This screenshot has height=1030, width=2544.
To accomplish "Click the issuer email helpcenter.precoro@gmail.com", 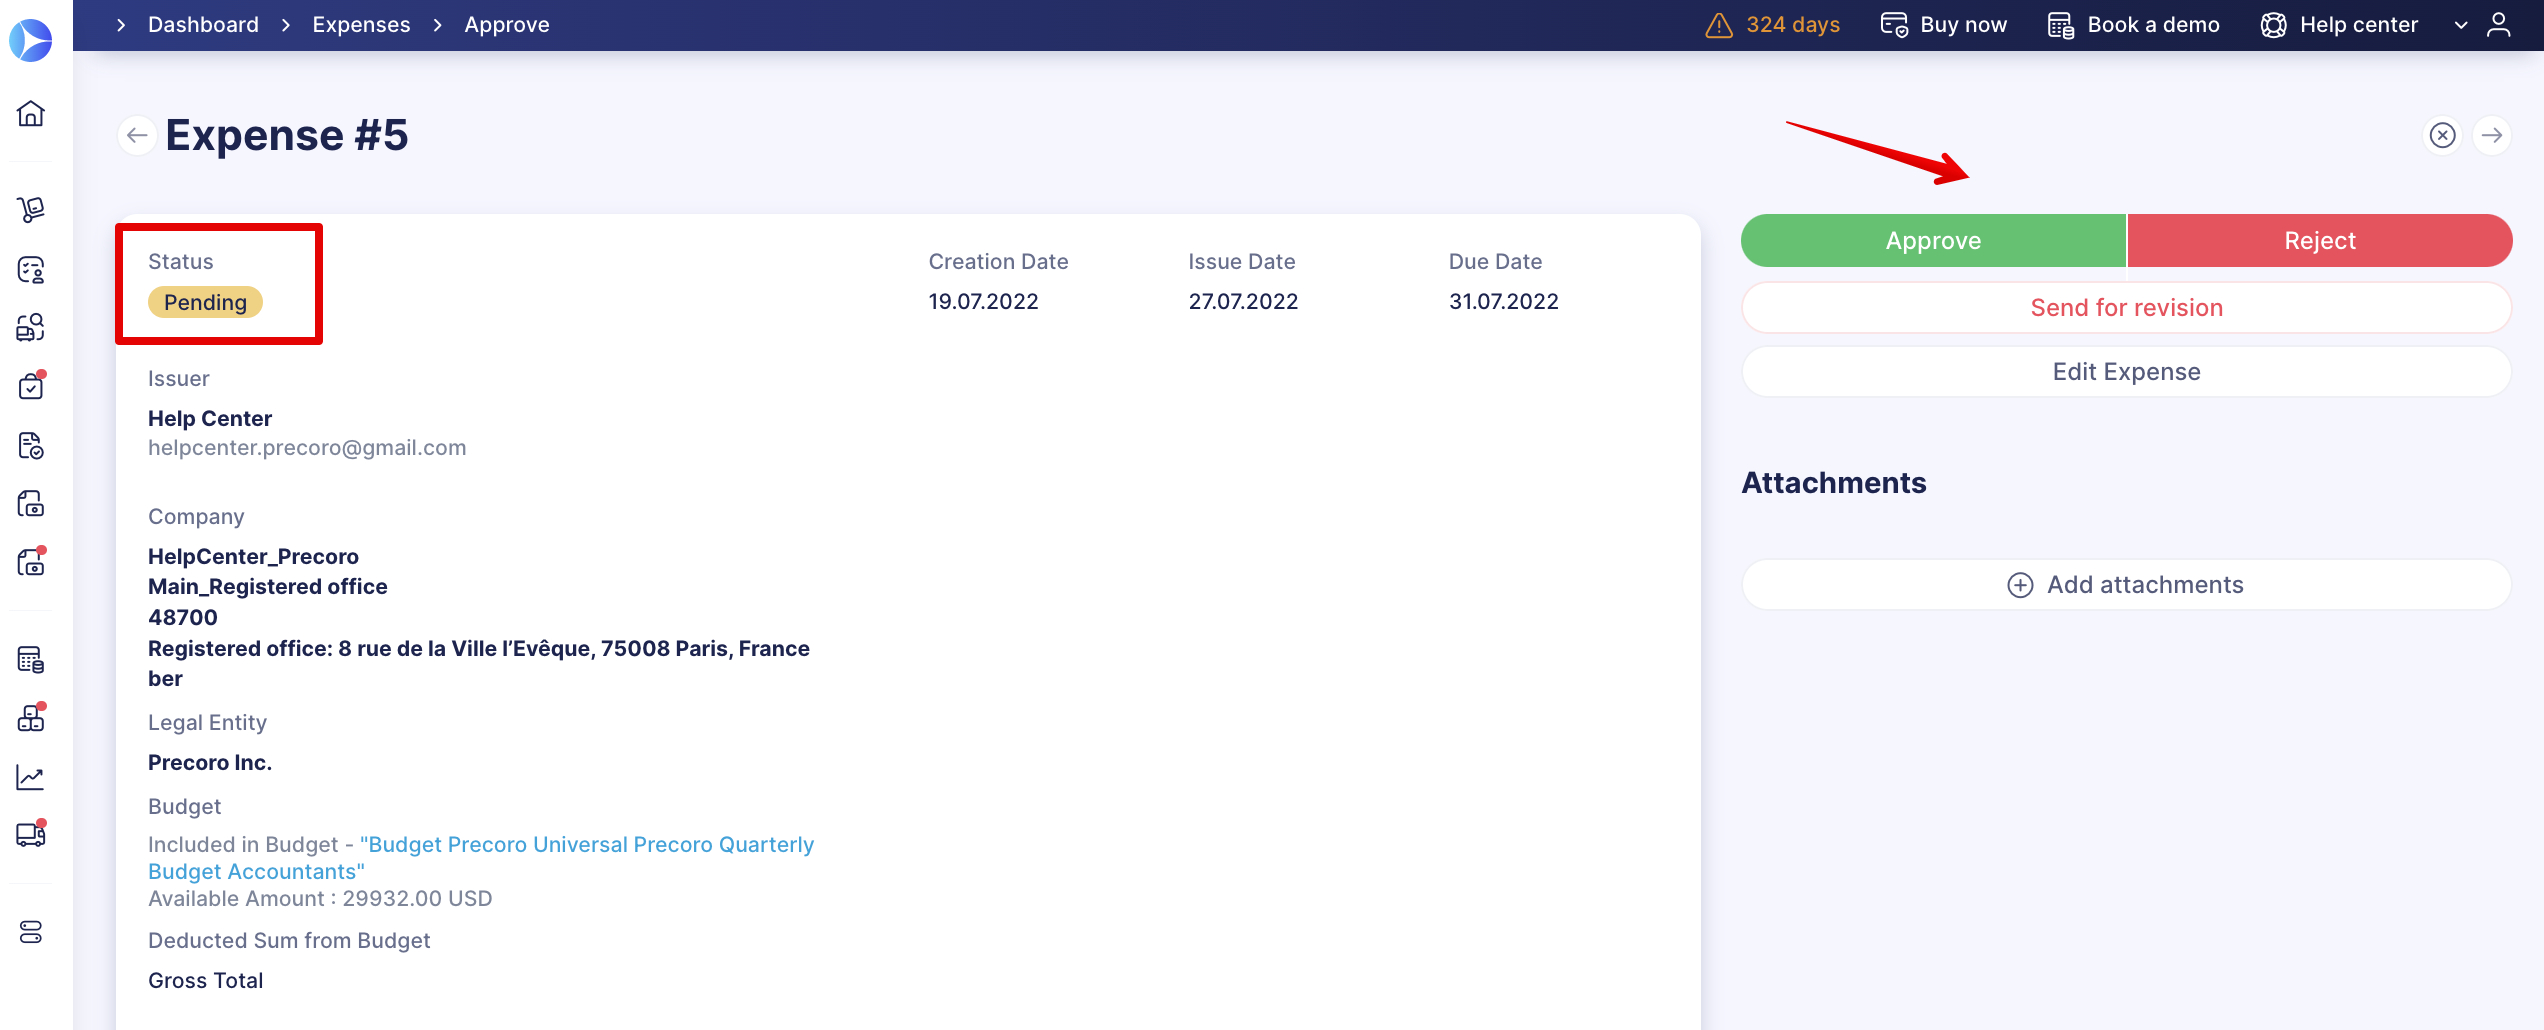I will point(307,448).
